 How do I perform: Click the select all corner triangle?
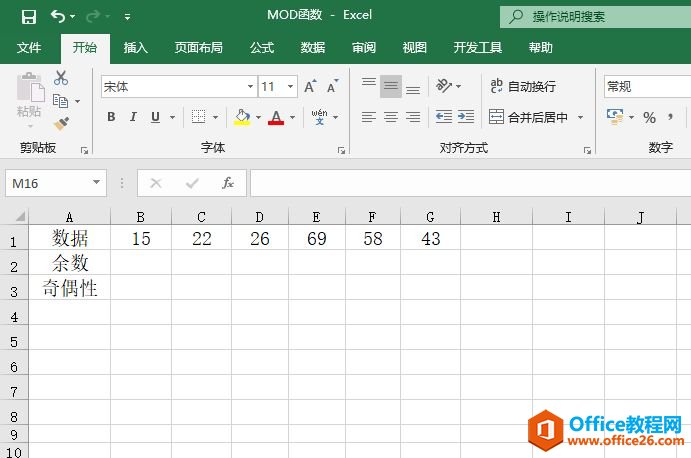tap(20, 216)
